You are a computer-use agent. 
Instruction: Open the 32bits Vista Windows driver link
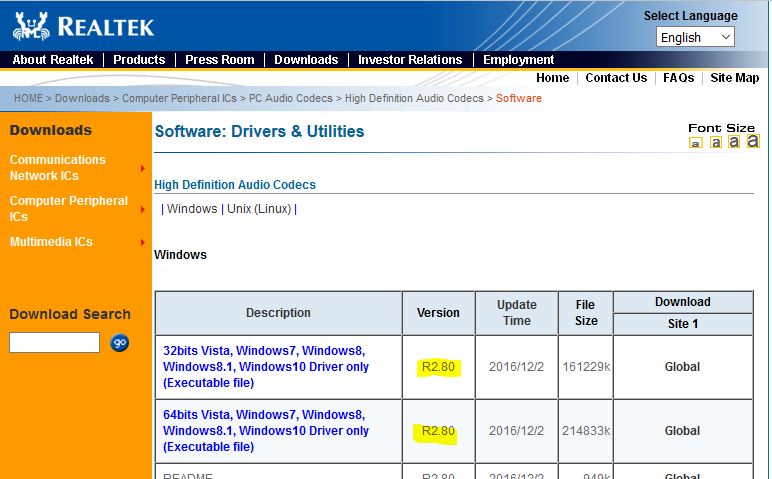click(x=266, y=367)
